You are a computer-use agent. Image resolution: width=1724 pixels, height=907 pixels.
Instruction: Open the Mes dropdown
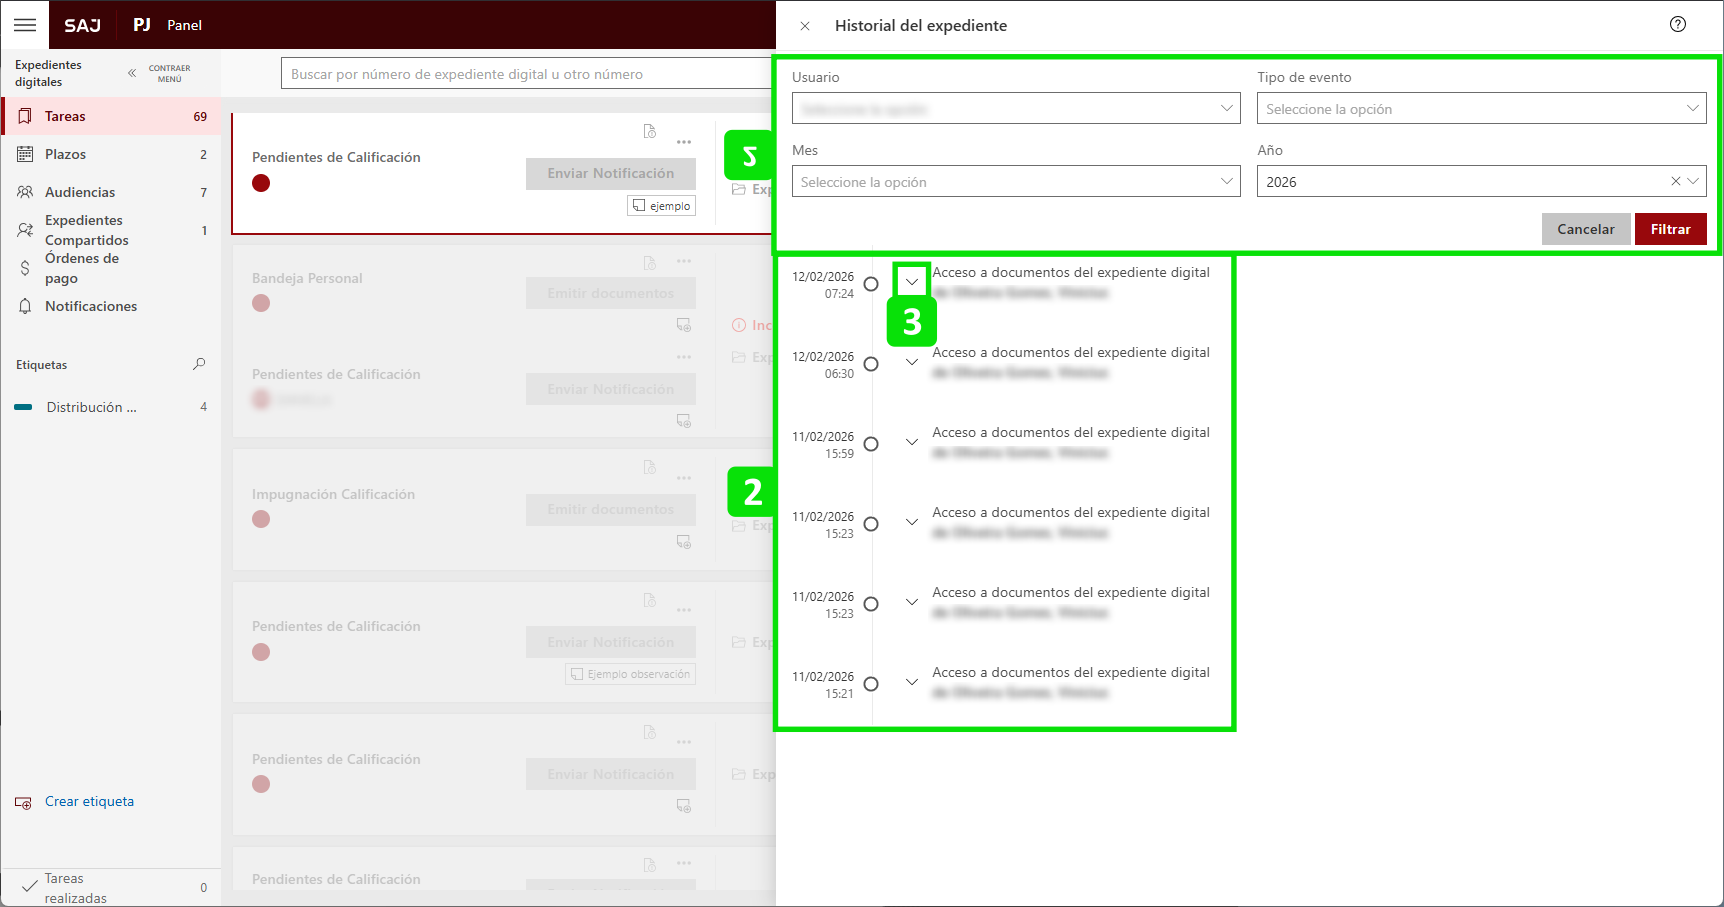pos(1015,182)
